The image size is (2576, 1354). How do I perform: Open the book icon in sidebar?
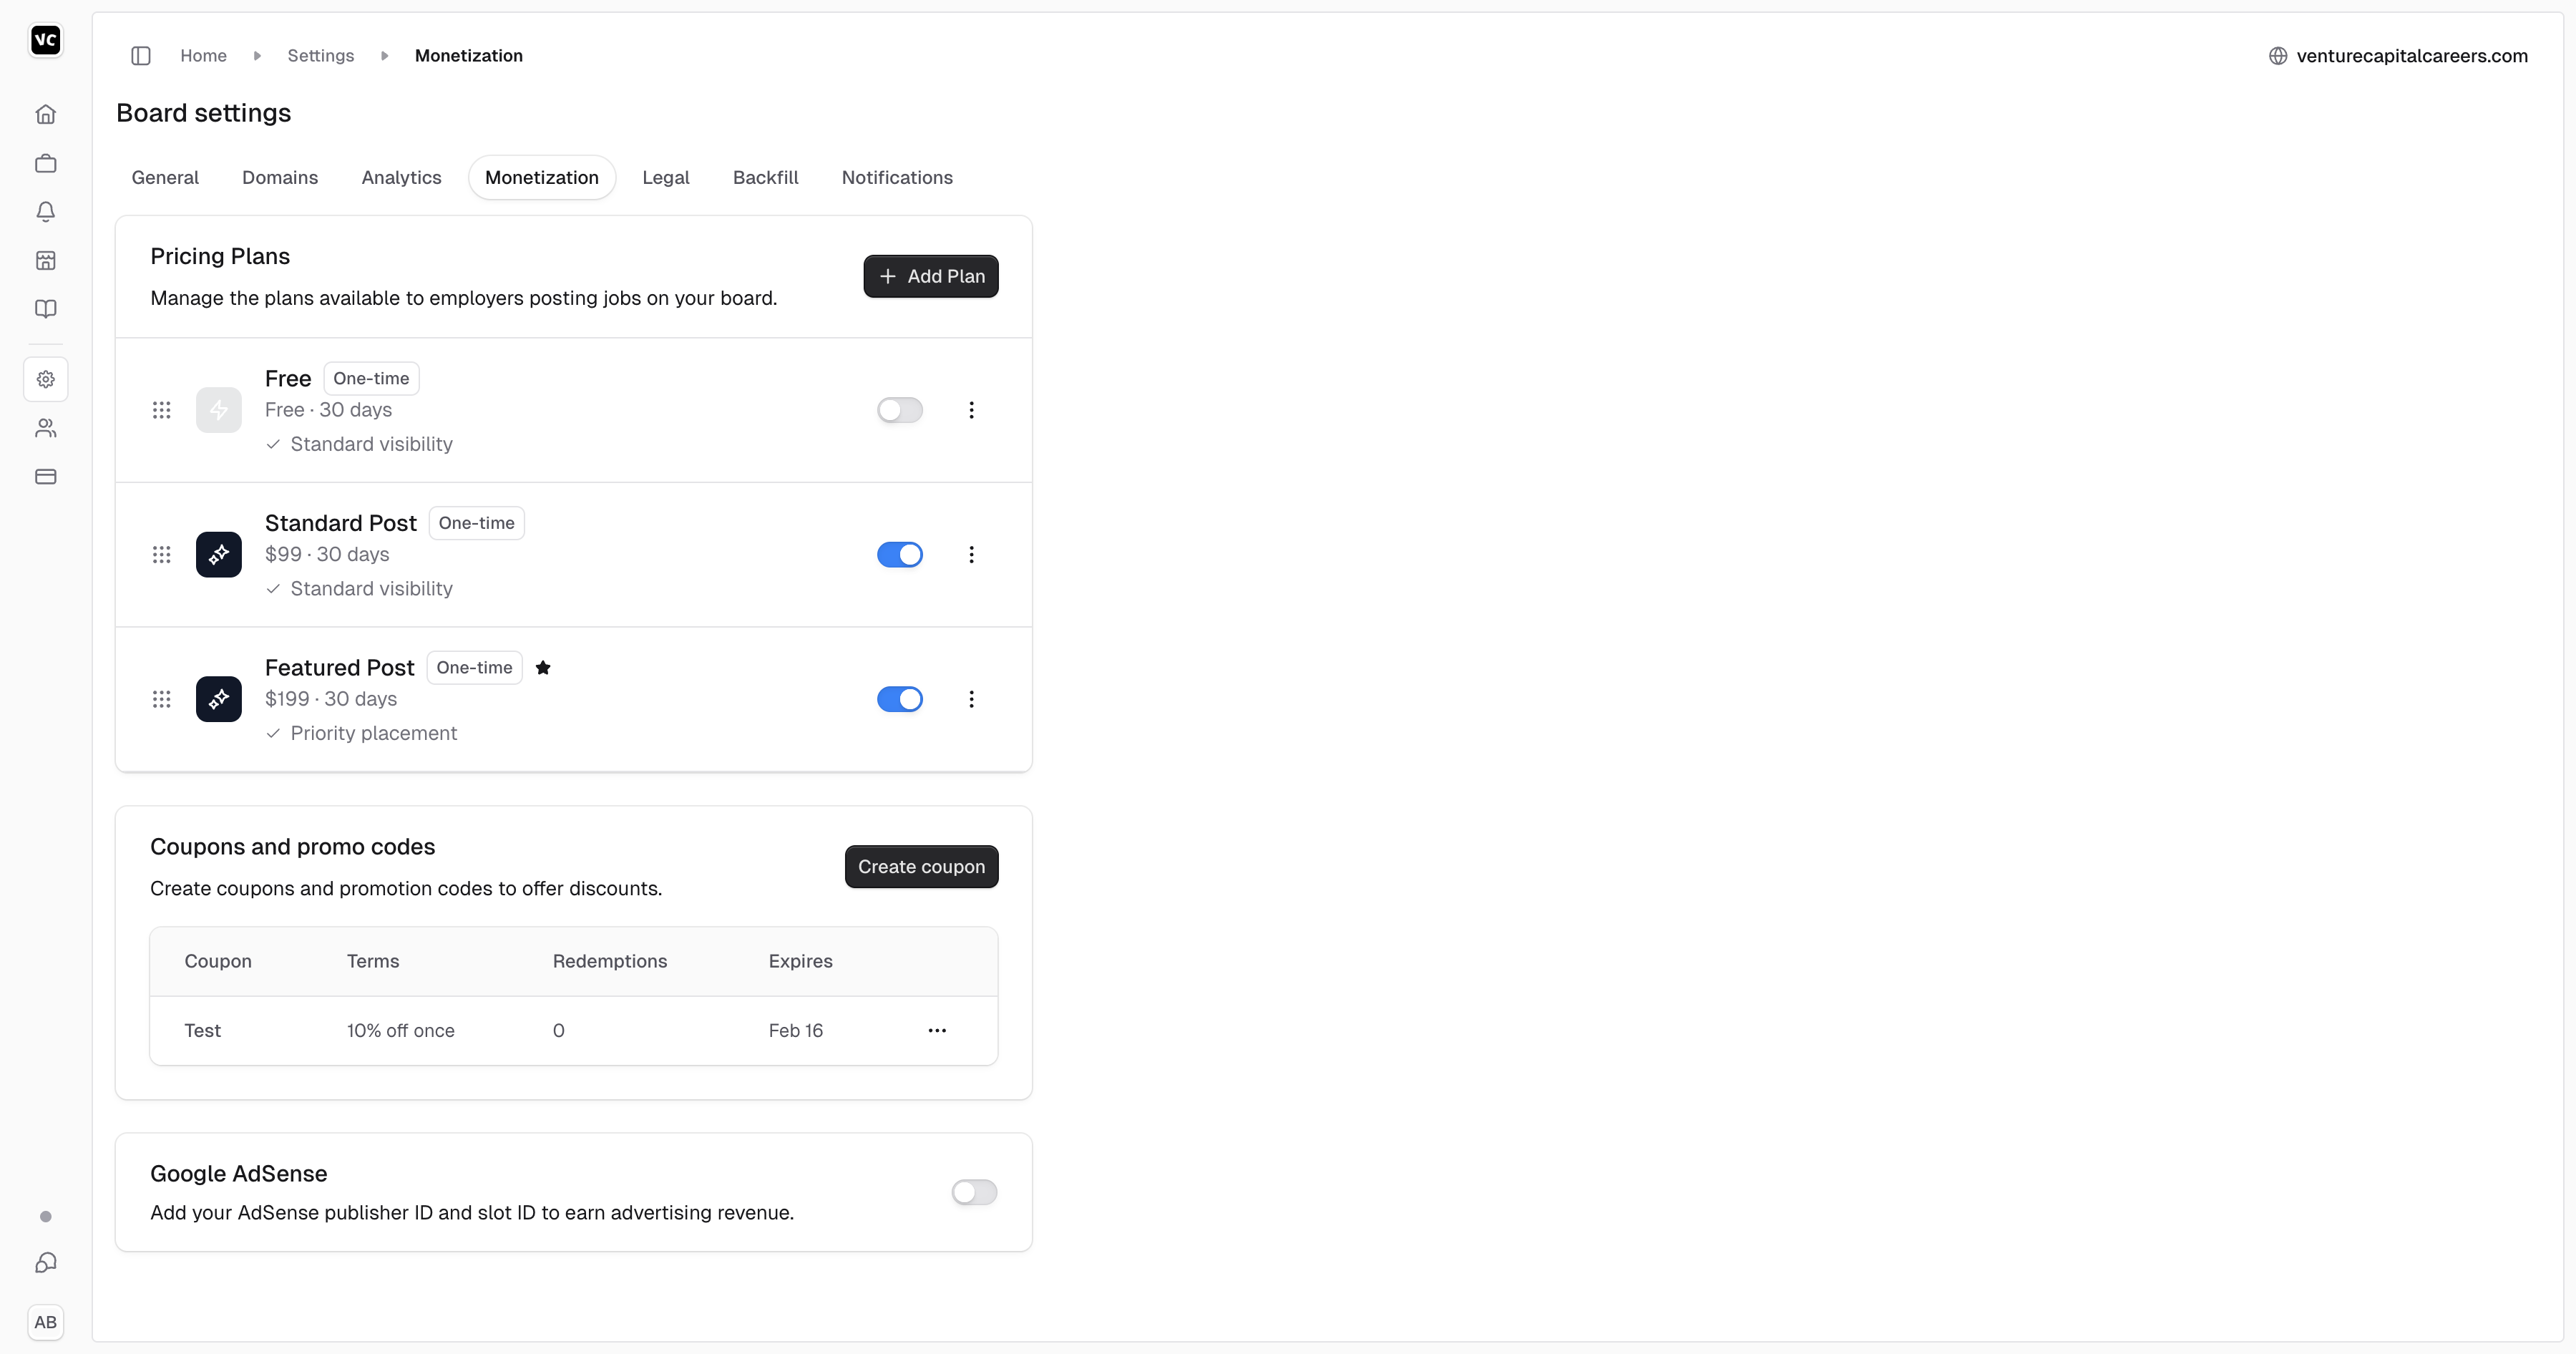[x=46, y=309]
